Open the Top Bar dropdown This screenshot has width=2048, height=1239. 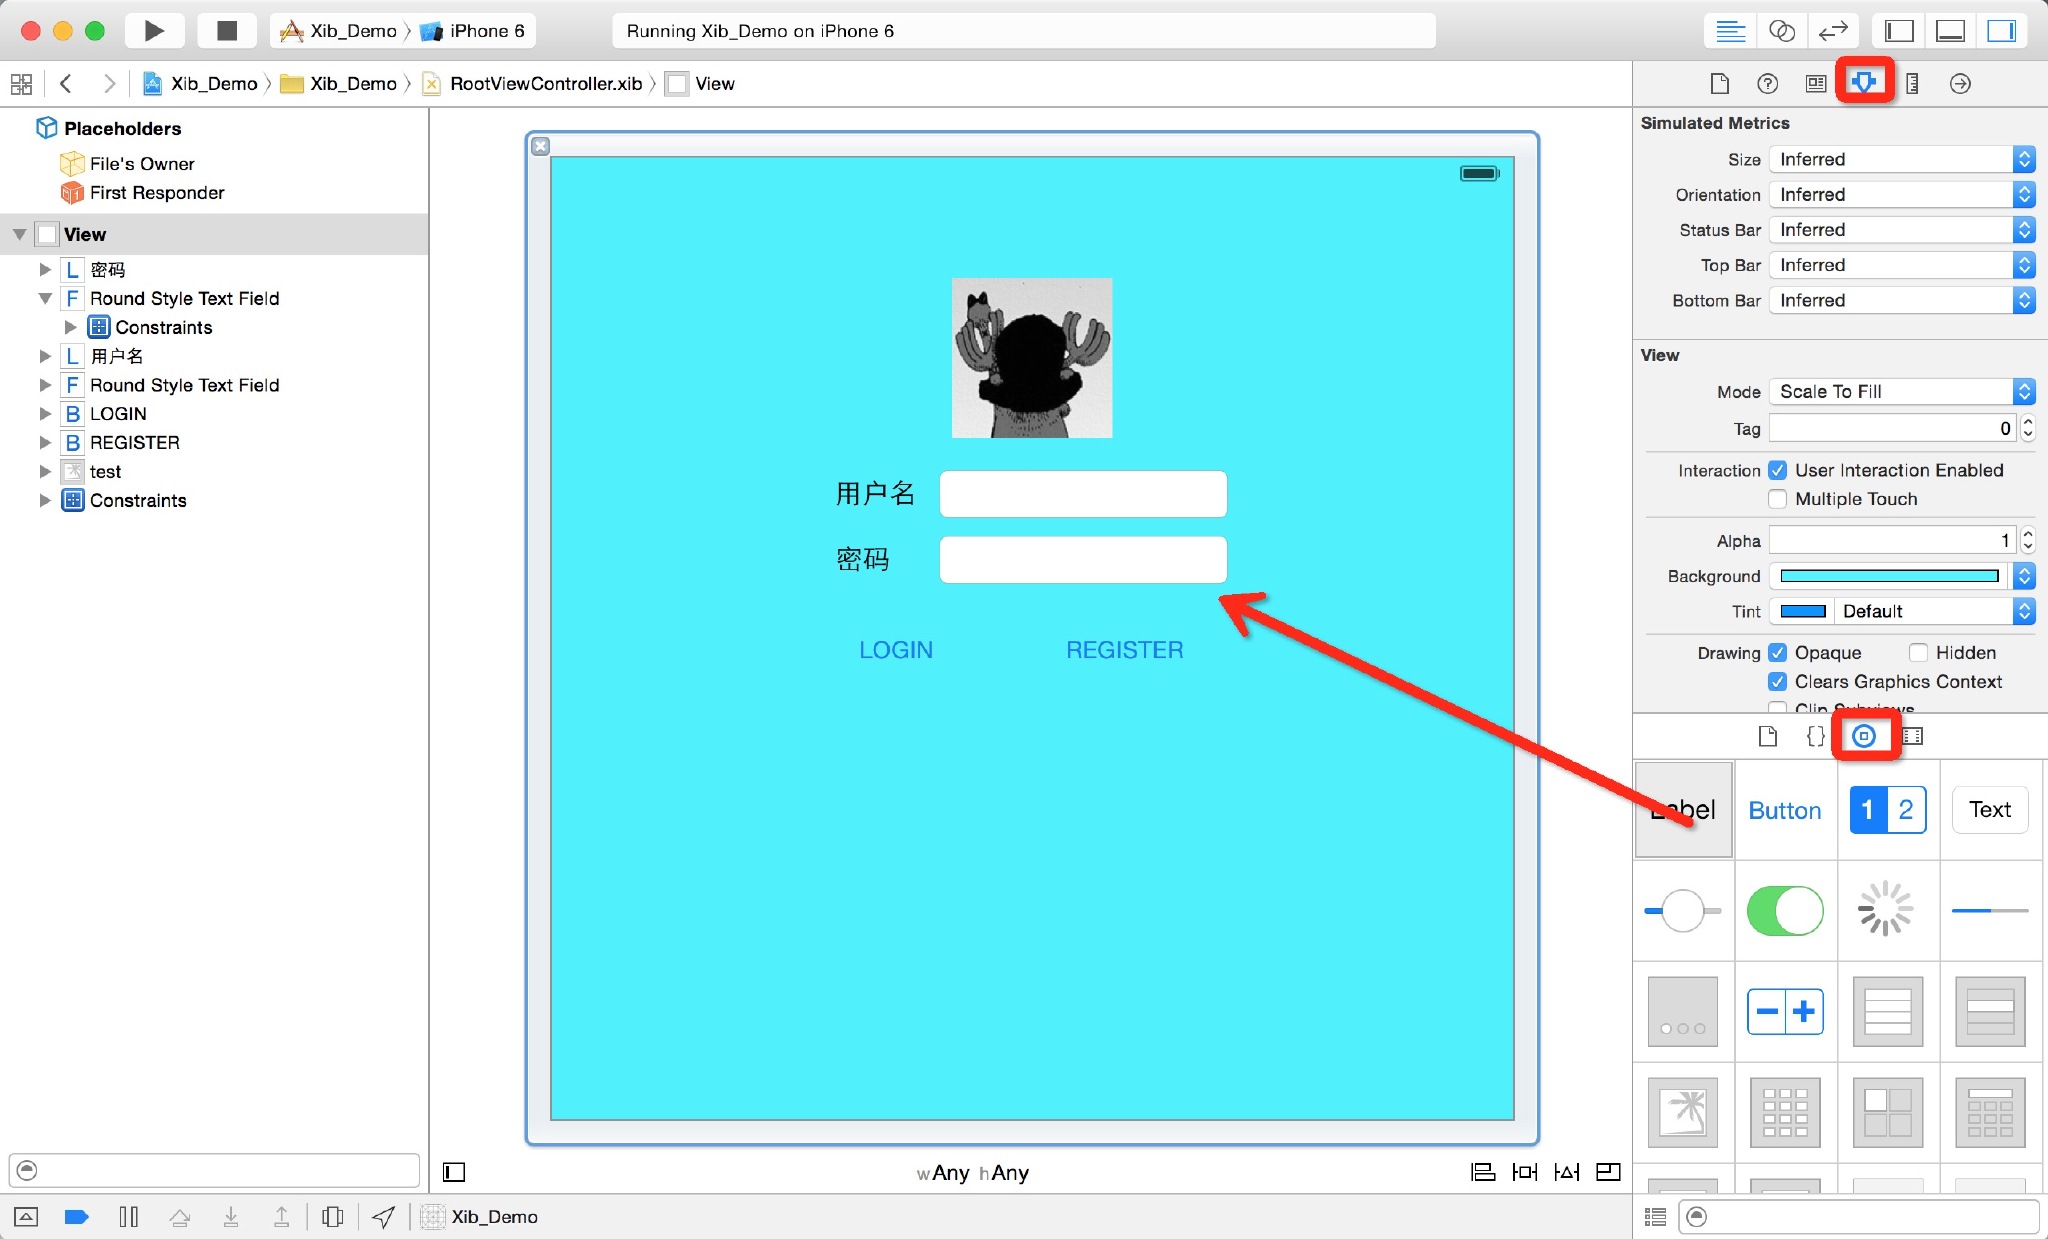pos(1902,265)
